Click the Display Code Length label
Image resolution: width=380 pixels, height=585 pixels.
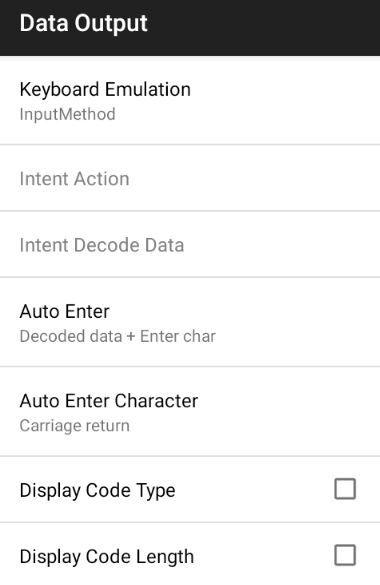coord(107,557)
